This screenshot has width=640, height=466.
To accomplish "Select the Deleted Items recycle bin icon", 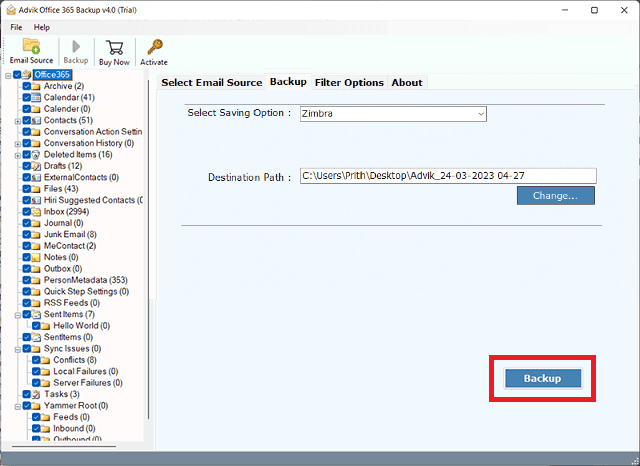I will (36, 155).
